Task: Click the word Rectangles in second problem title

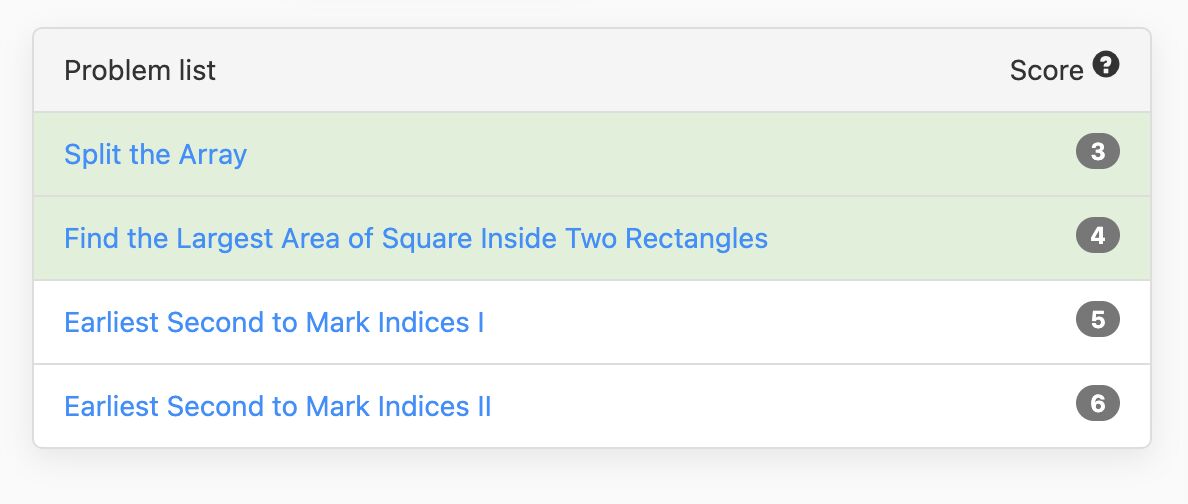Action: point(696,239)
